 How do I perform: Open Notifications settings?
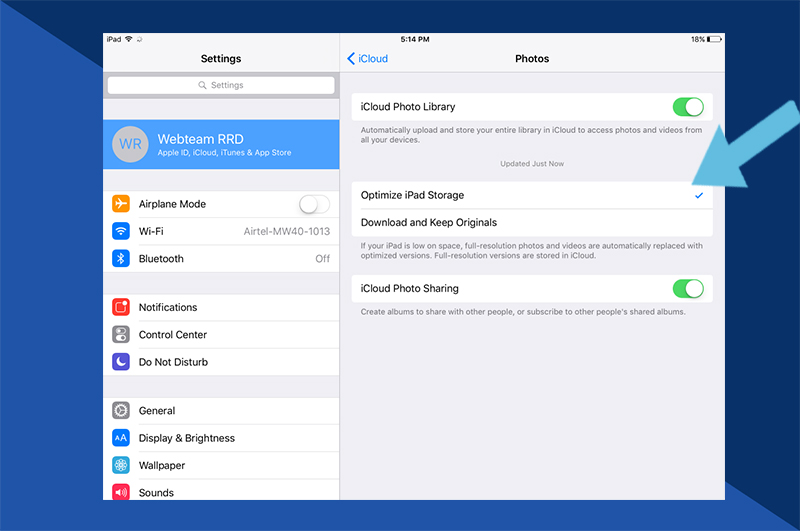[x=221, y=307]
